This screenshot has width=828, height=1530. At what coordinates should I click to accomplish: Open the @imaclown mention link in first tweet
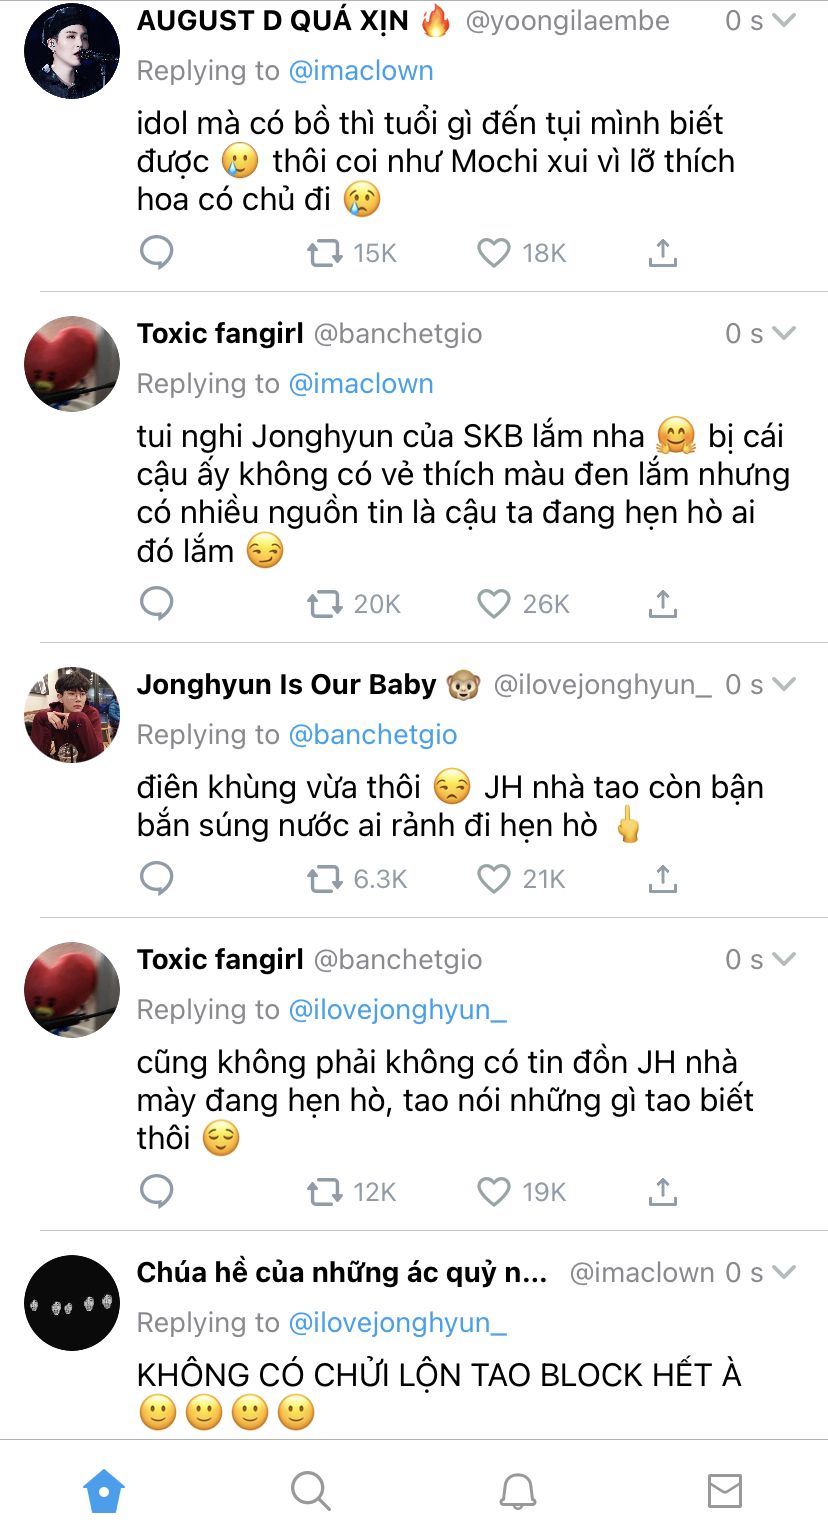click(x=361, y=71)
